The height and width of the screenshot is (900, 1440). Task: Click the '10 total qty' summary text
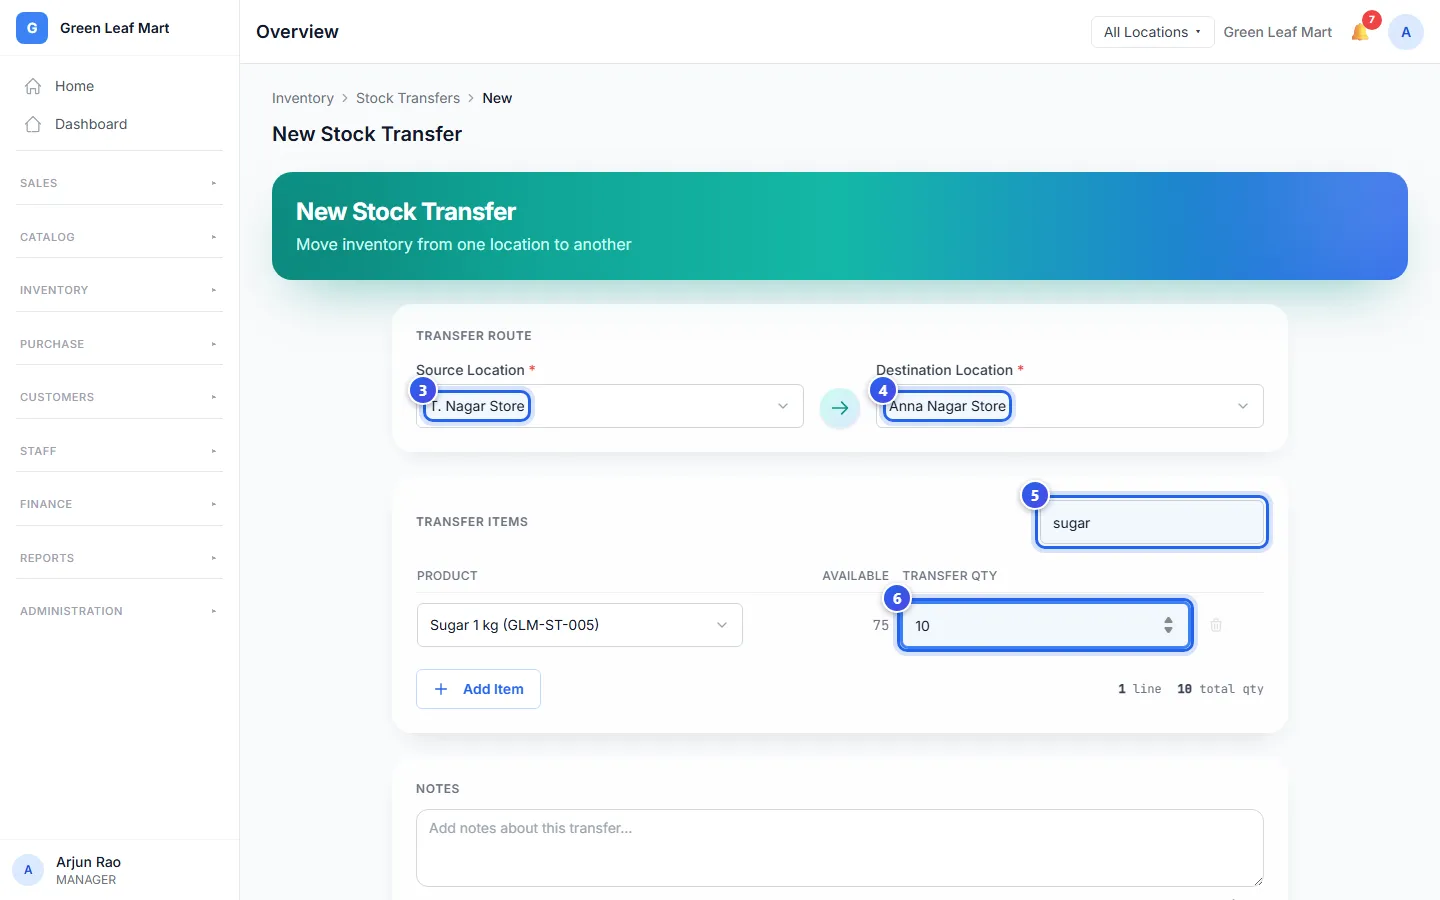[1220, 689]
